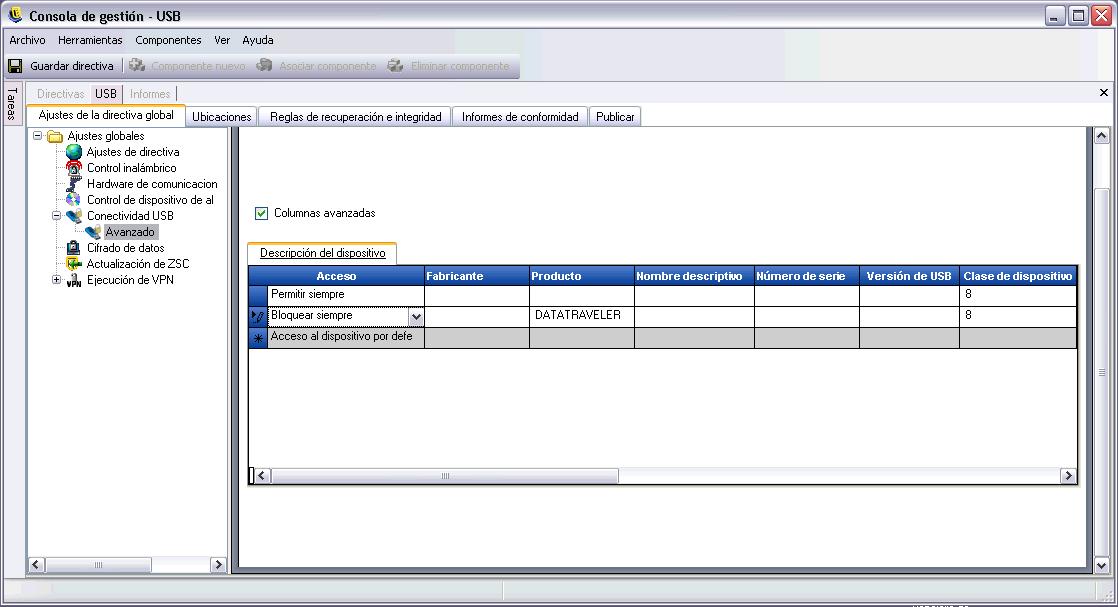Click the Ejecución de VPN icon
This screenshot has width=1118, height=607.
(73, 280)
